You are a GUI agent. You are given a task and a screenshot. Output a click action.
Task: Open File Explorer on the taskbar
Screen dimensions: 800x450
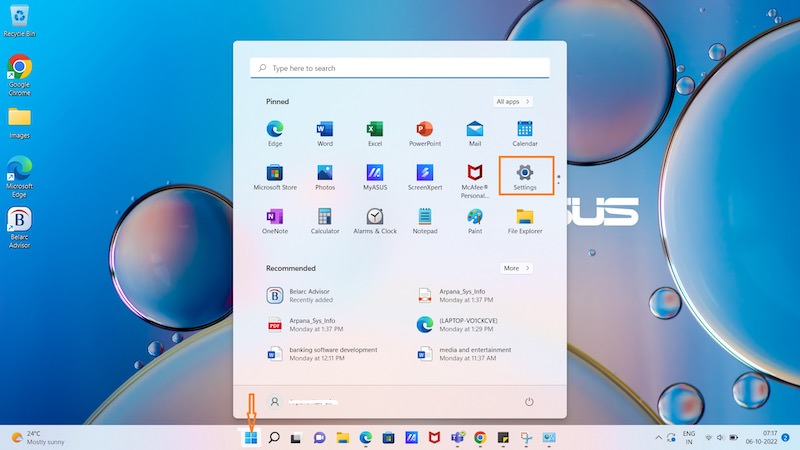tap(342, 438)
